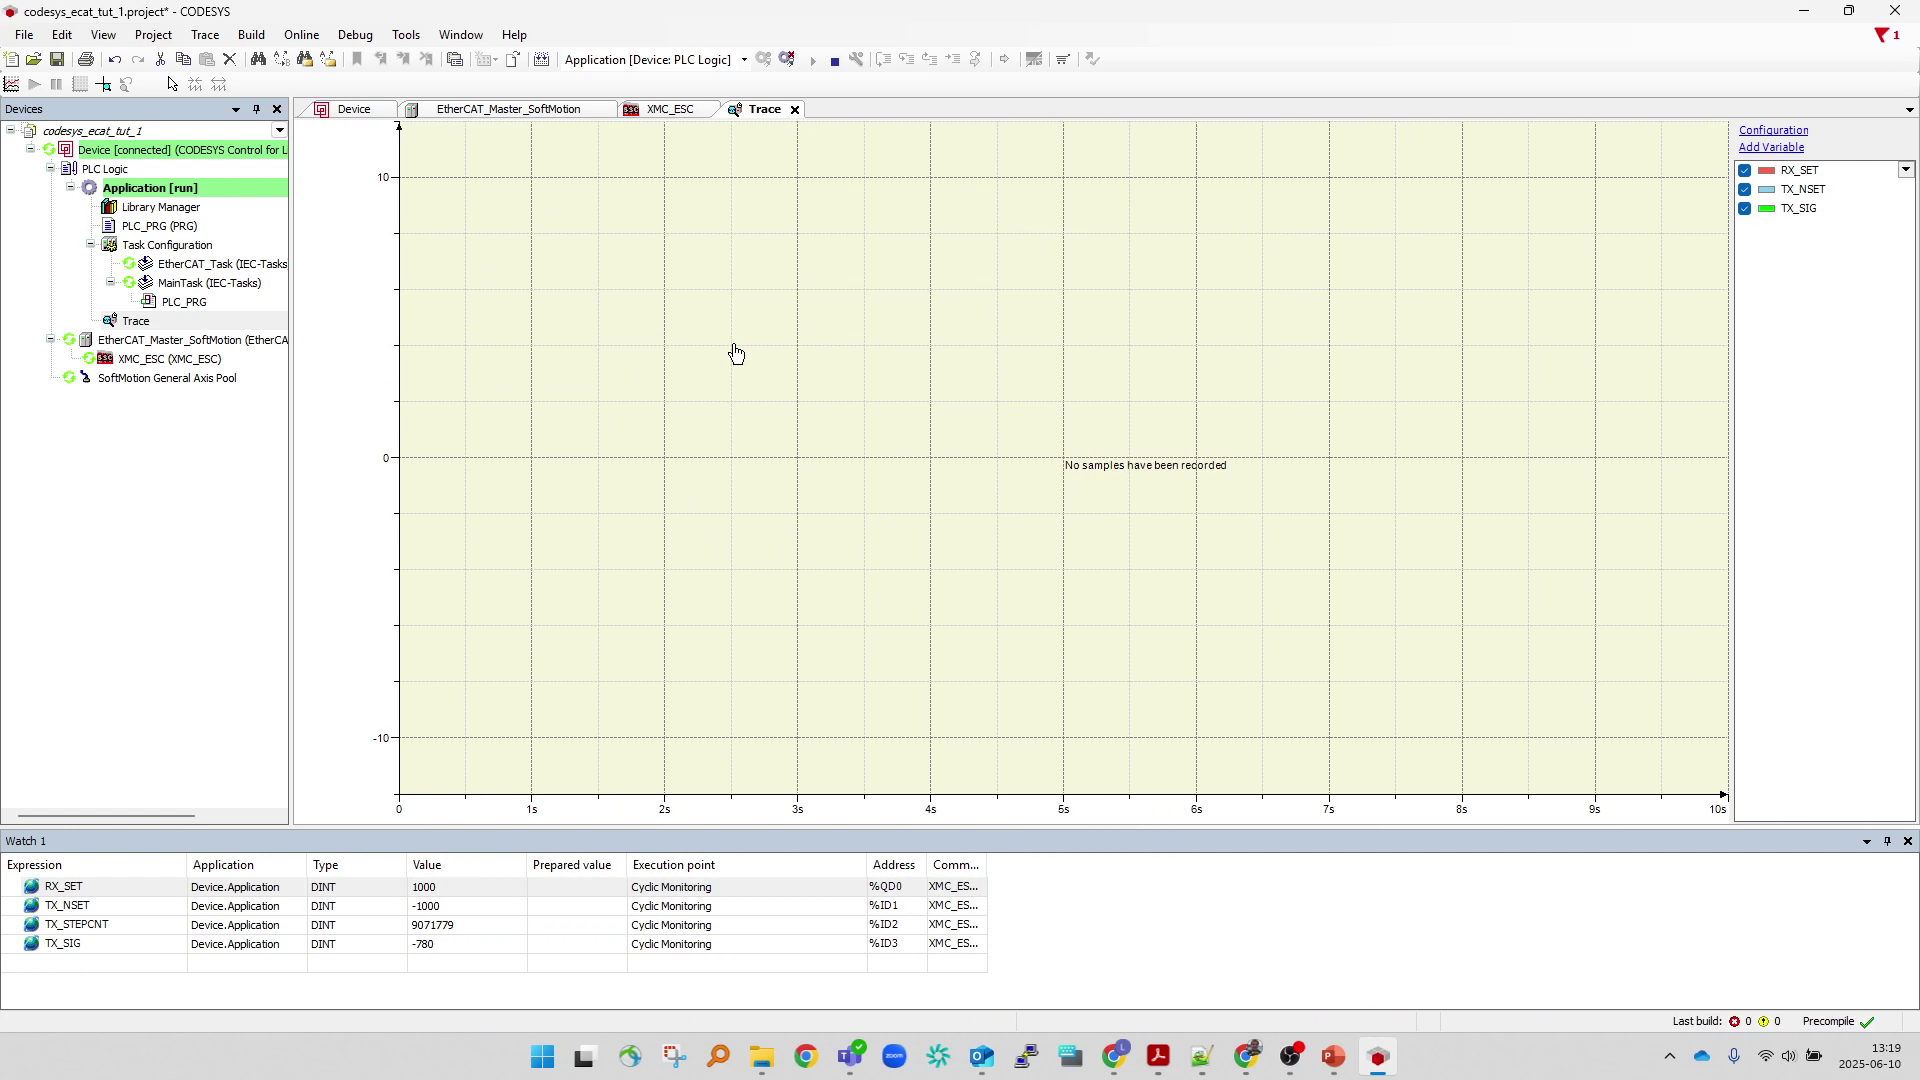Click the Cut scissors icon
Viewport: 1920px width, 1080px height.
[160, 60]
